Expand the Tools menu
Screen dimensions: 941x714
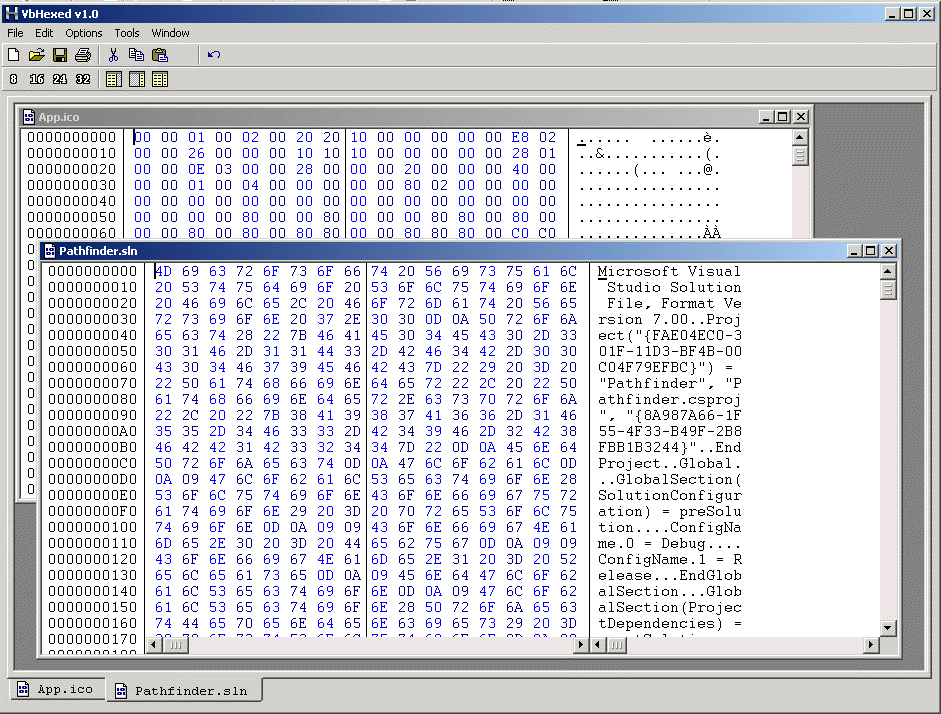pyautogui.click(x=127, y=33)
